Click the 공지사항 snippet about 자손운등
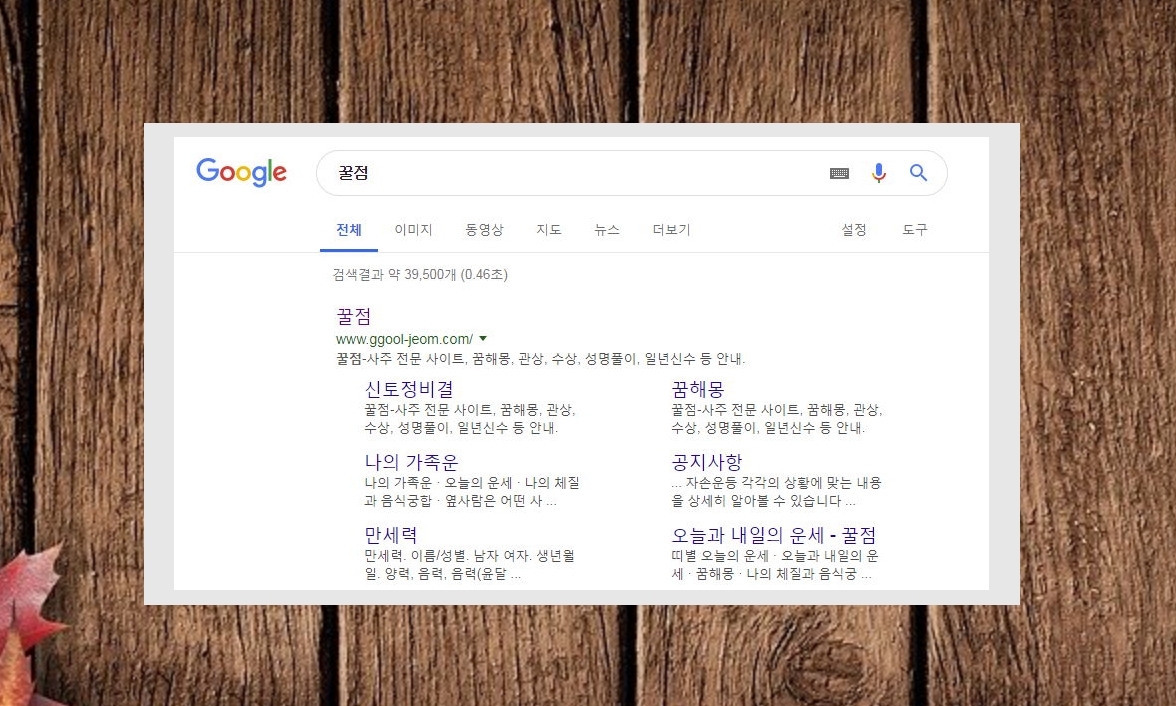The image size is (1176, 706). pos(776,492)
